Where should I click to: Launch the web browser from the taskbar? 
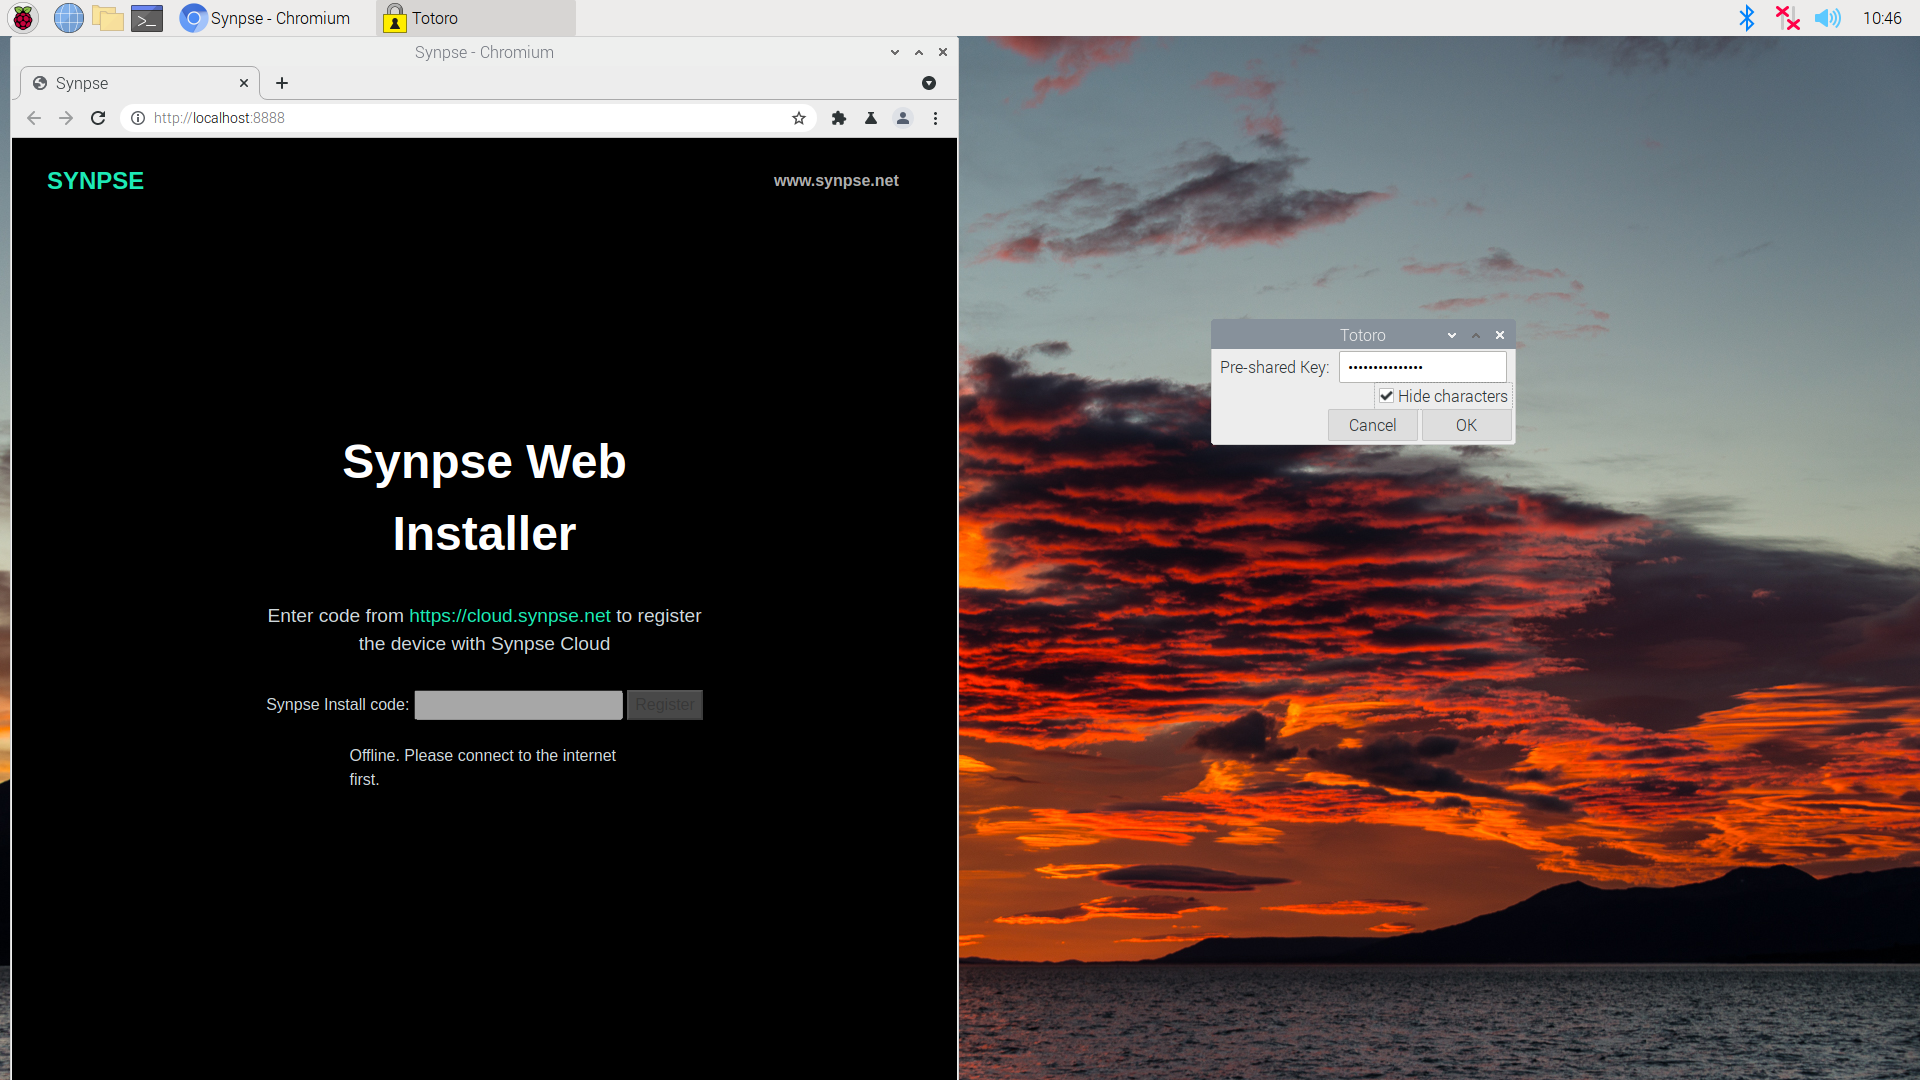coord(68,17)
